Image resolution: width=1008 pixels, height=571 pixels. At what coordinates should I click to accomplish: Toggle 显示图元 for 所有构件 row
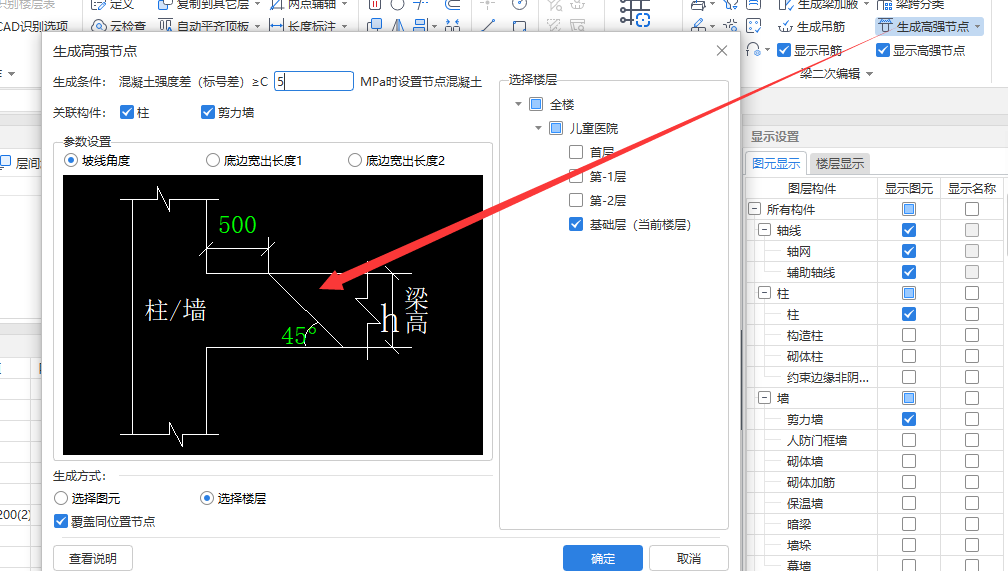tap(909, 209)
